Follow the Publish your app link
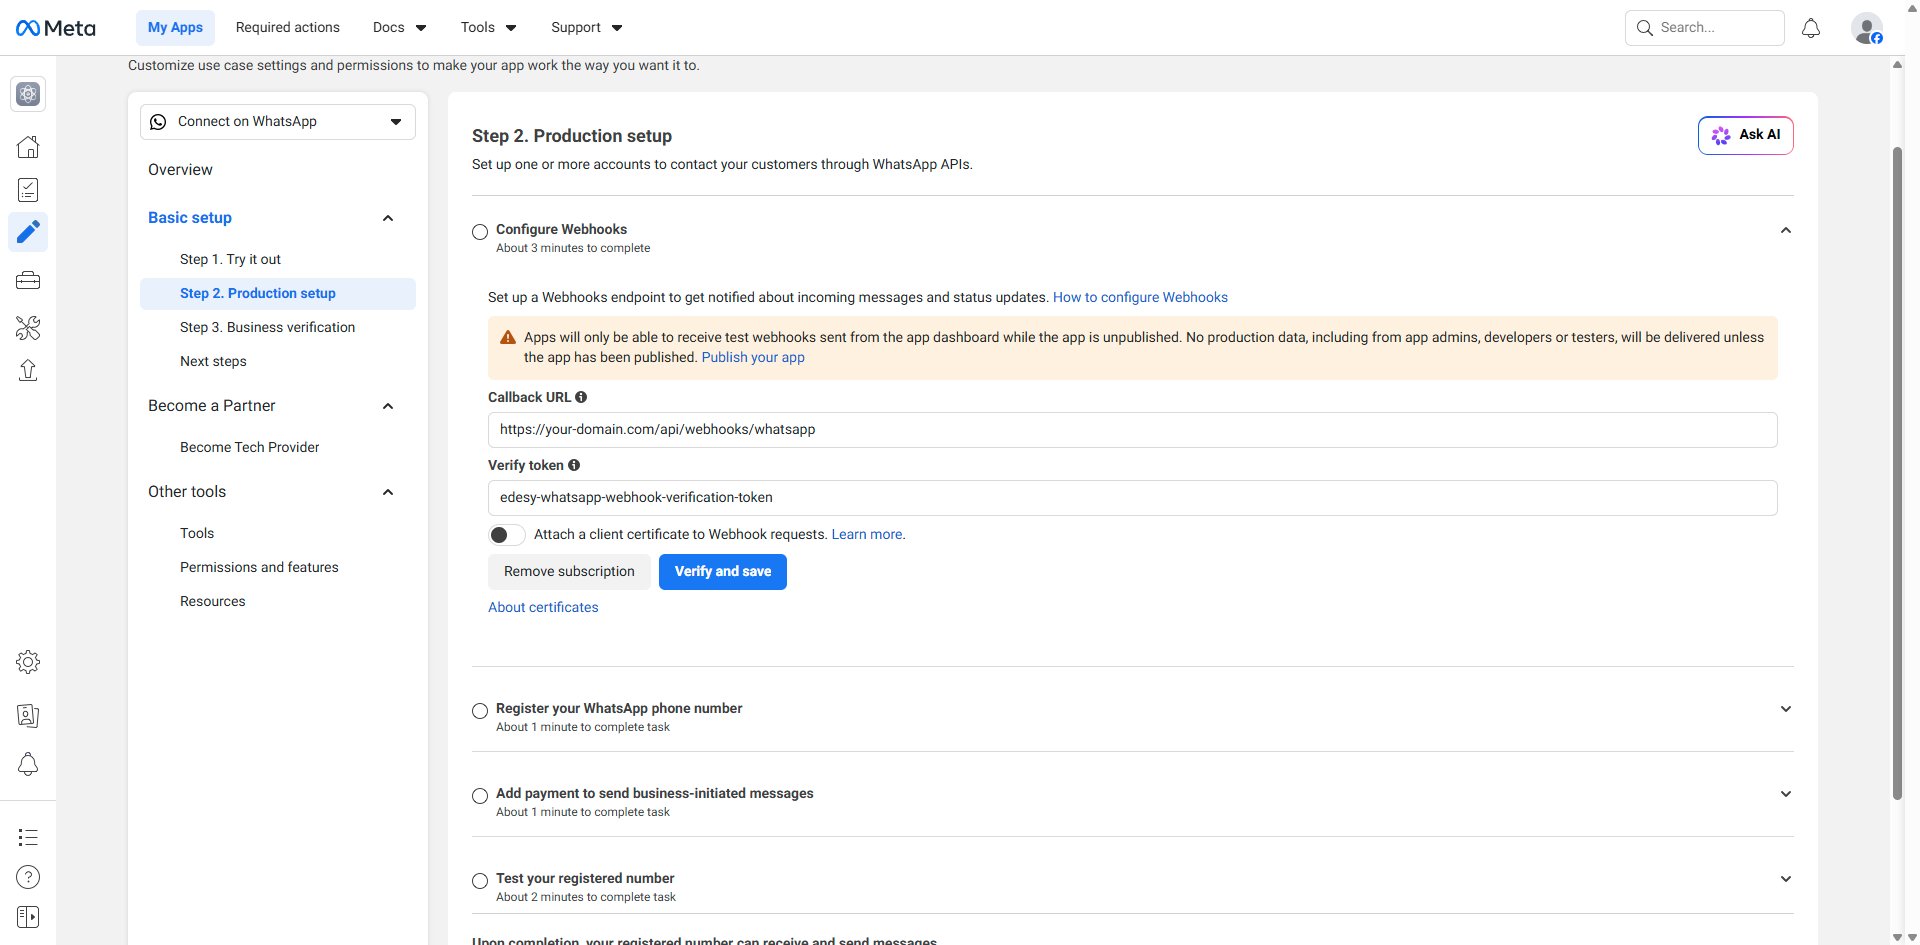The height and width of the screenshot is (945, 1920). (753, 357)
